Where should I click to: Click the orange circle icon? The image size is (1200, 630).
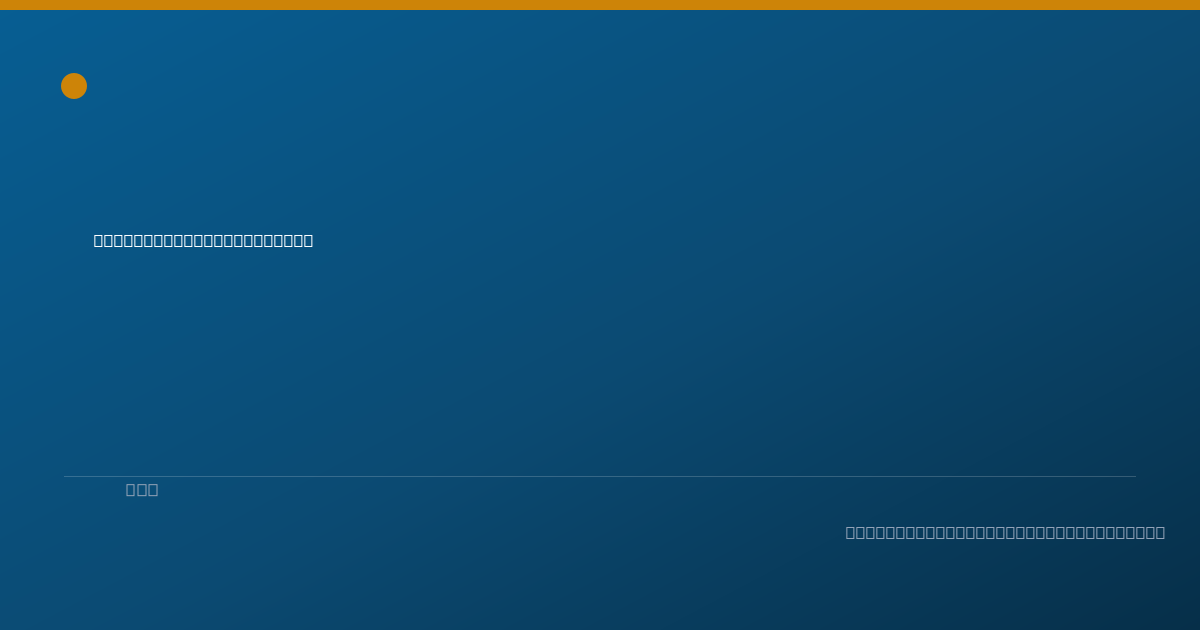74,86
